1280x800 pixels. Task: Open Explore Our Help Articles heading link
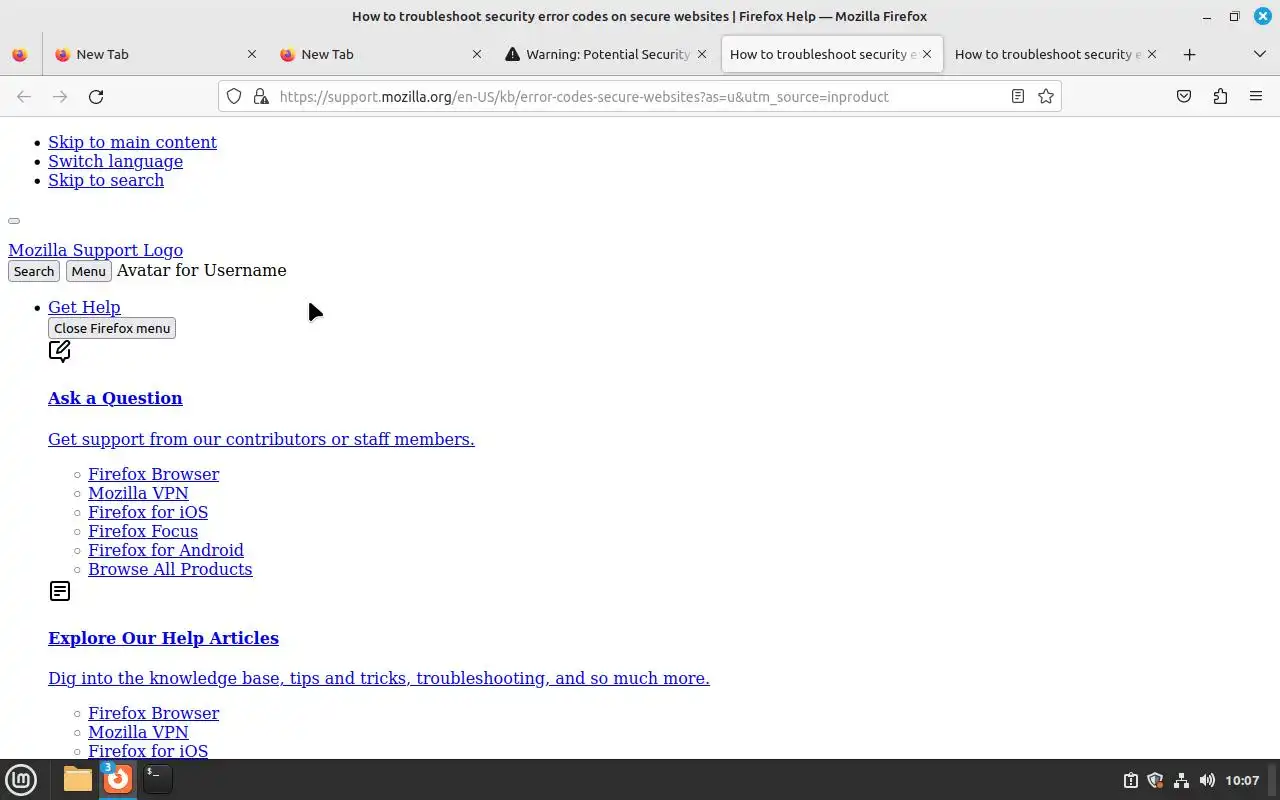click(163, 638)
